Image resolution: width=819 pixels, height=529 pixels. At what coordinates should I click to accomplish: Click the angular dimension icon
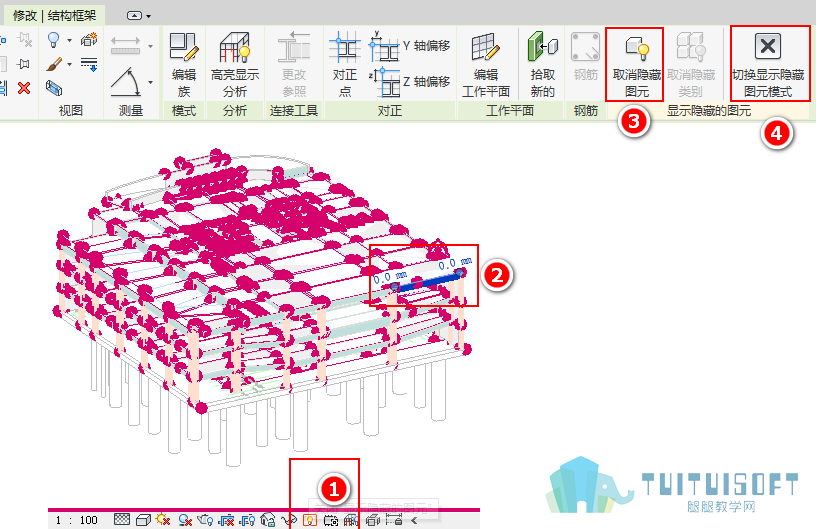pos(125,81)
